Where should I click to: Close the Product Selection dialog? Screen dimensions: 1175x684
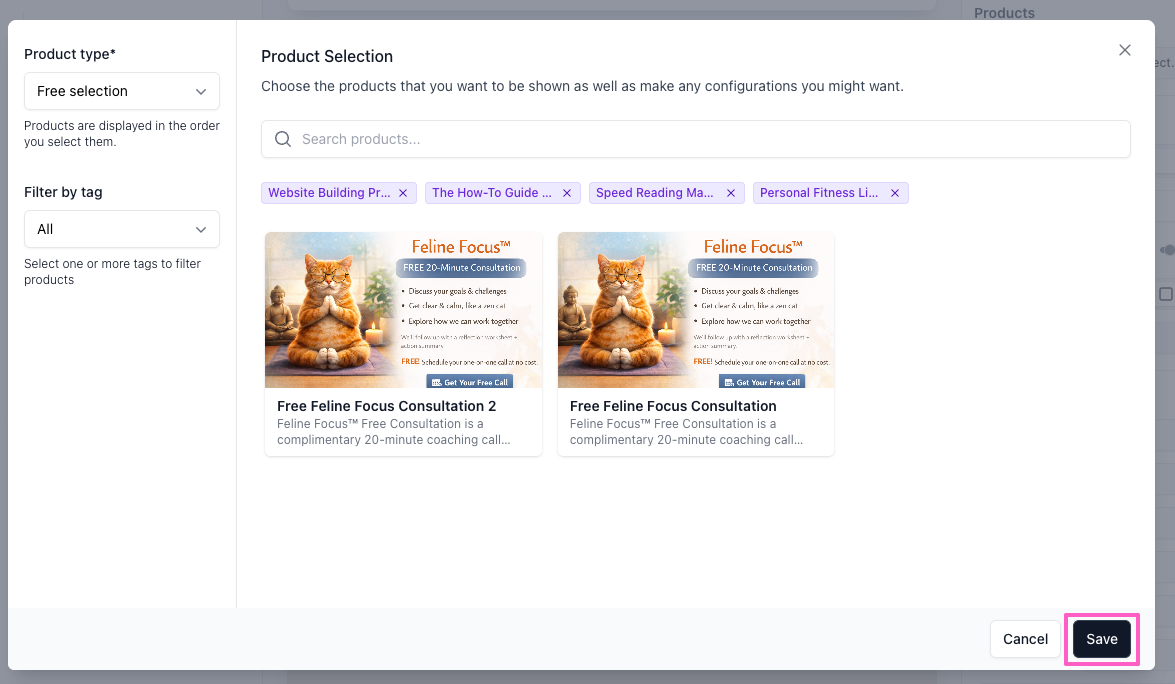(1125, 50)
